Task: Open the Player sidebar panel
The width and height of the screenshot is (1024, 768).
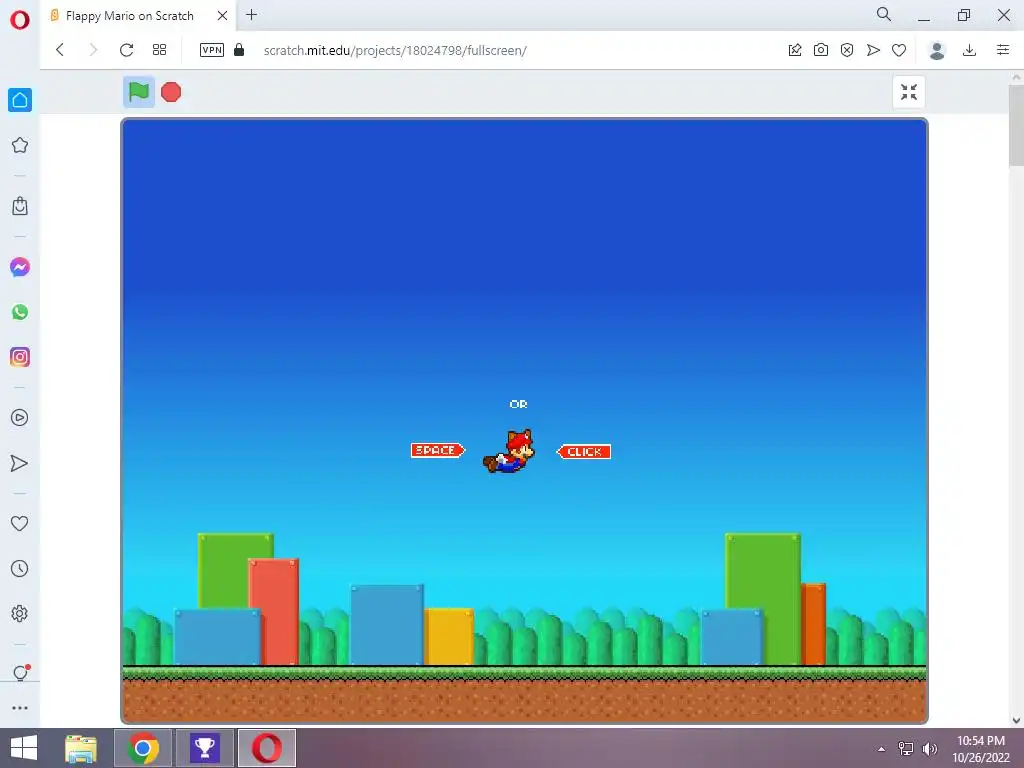Action: [20, 418]
